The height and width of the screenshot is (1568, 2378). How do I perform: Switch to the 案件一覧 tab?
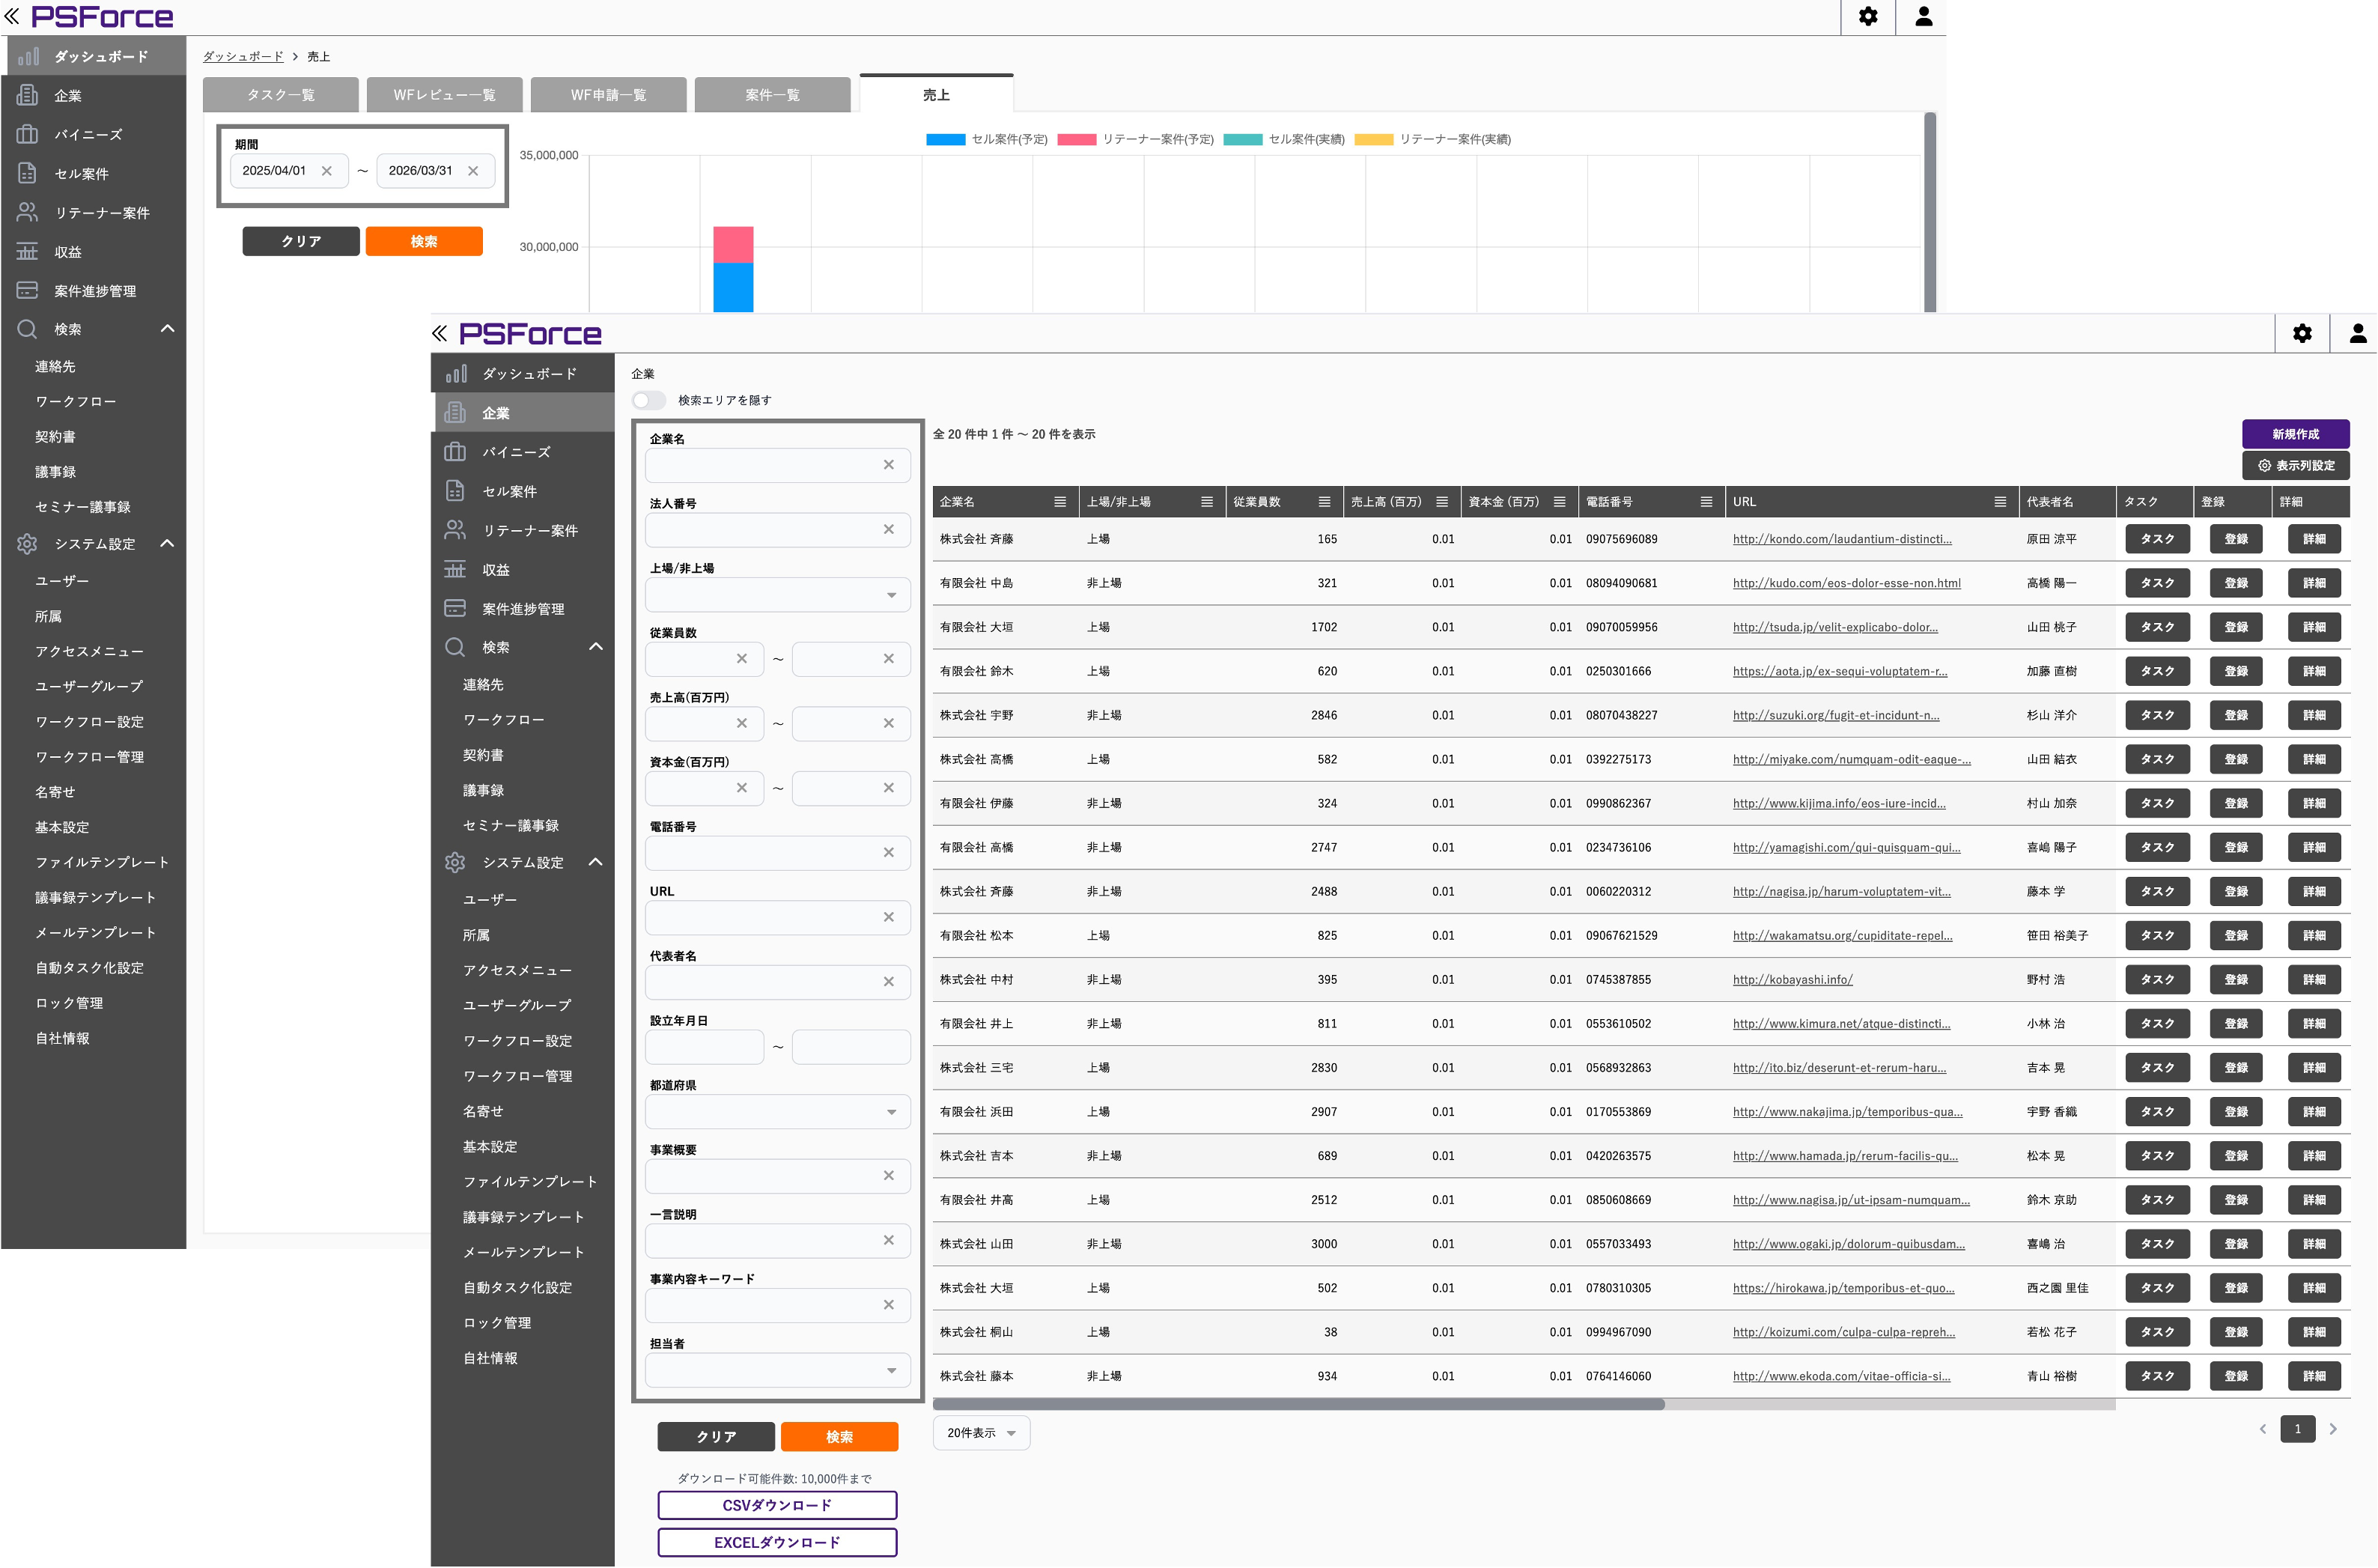pos(772,95)
